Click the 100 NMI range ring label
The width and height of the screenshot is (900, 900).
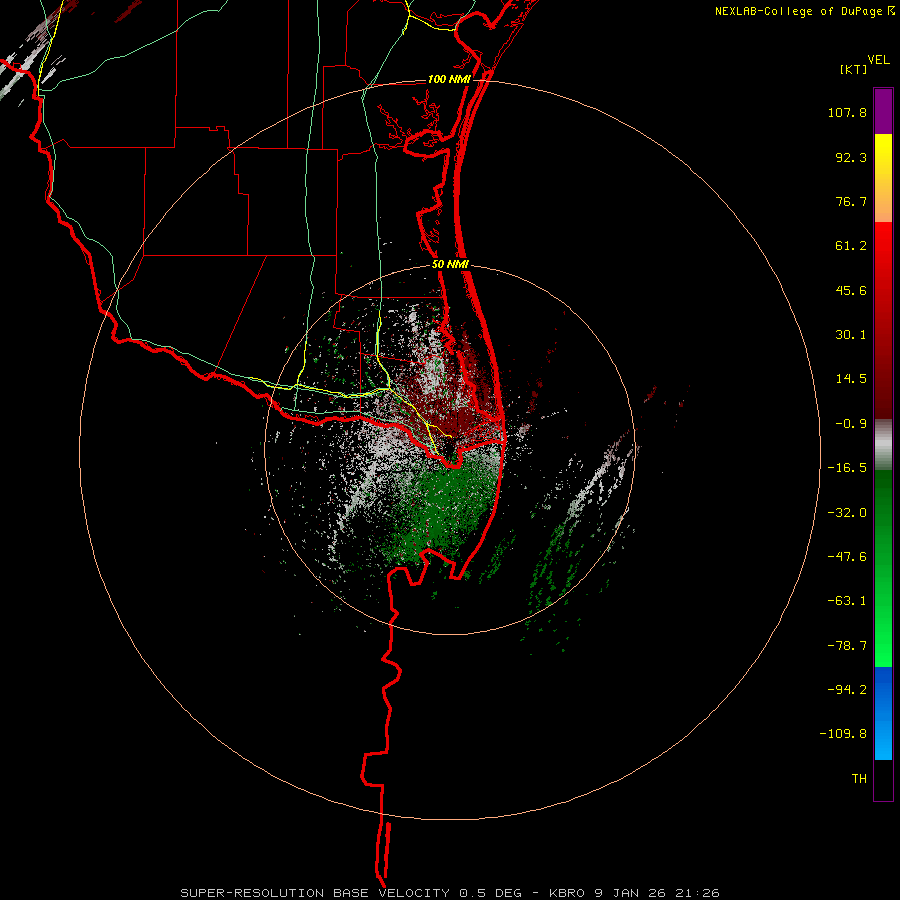449,79
